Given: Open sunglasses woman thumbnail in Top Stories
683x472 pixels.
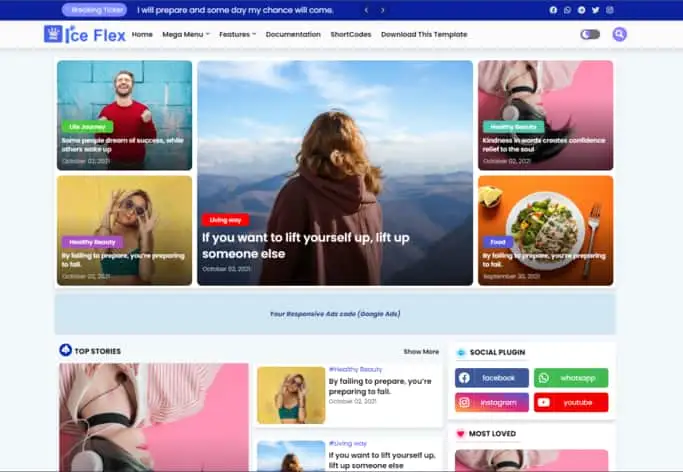Looking at the screenshot, I should coord(291,395).
